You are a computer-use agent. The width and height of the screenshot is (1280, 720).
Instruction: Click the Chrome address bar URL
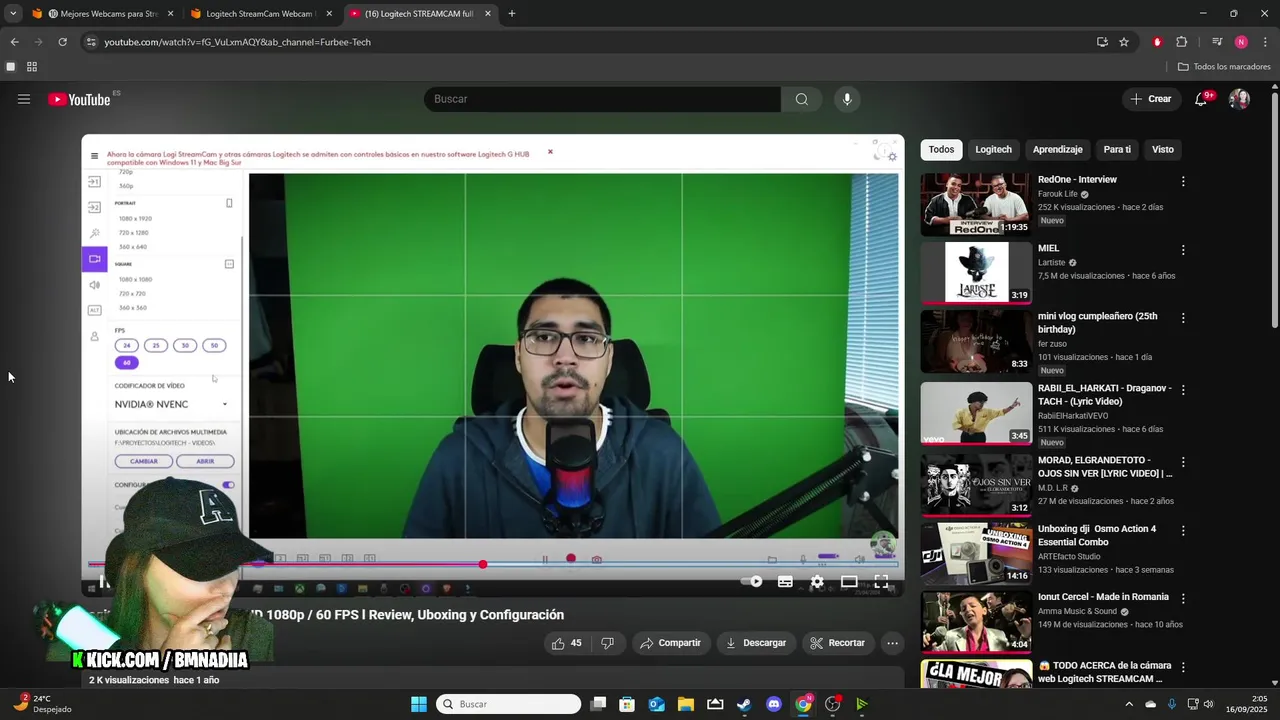click(238, 42)
